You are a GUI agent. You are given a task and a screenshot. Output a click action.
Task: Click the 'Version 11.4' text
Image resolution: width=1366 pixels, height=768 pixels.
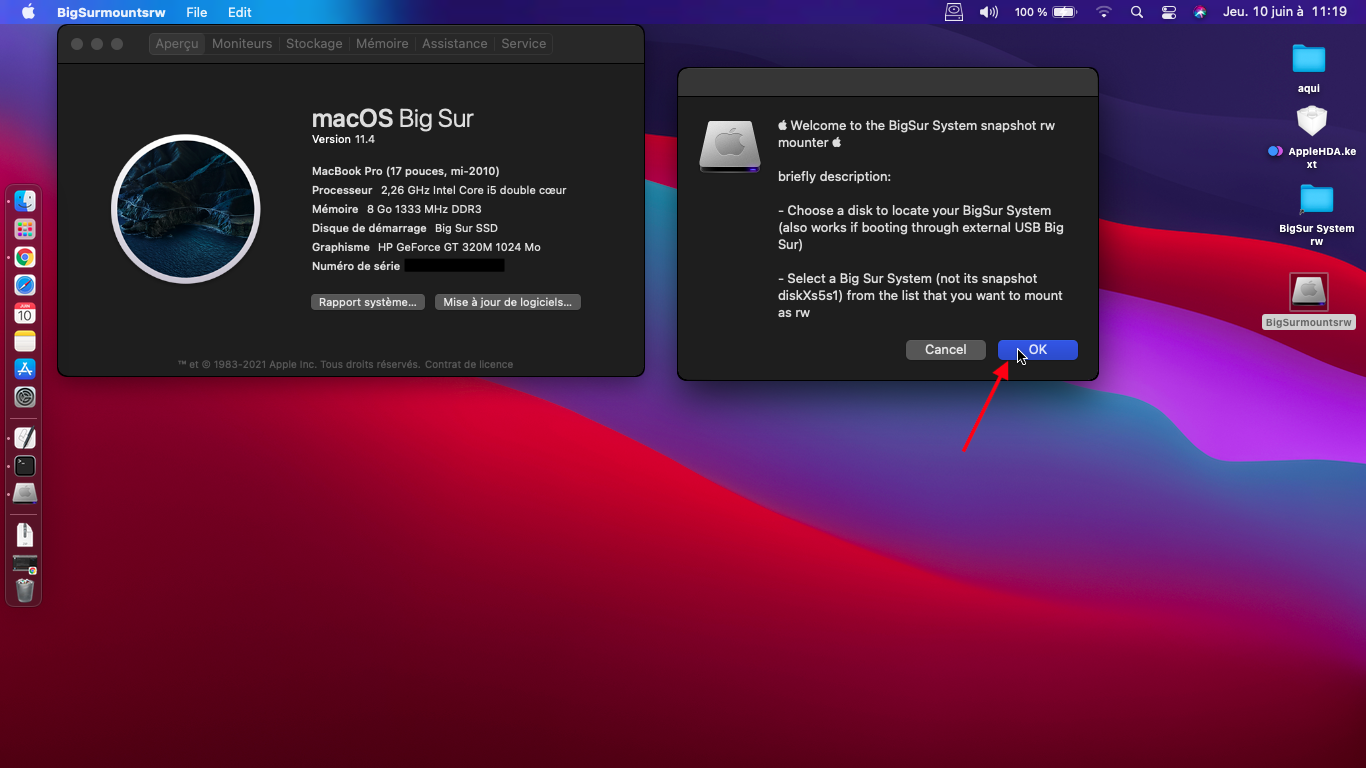(x=343, y=139)
